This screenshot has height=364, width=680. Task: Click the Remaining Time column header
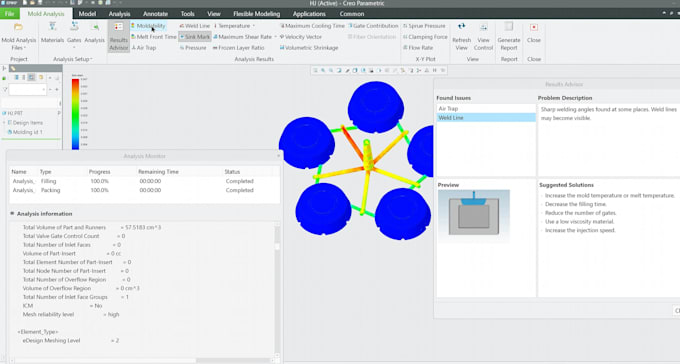click(x=158, y=172)
